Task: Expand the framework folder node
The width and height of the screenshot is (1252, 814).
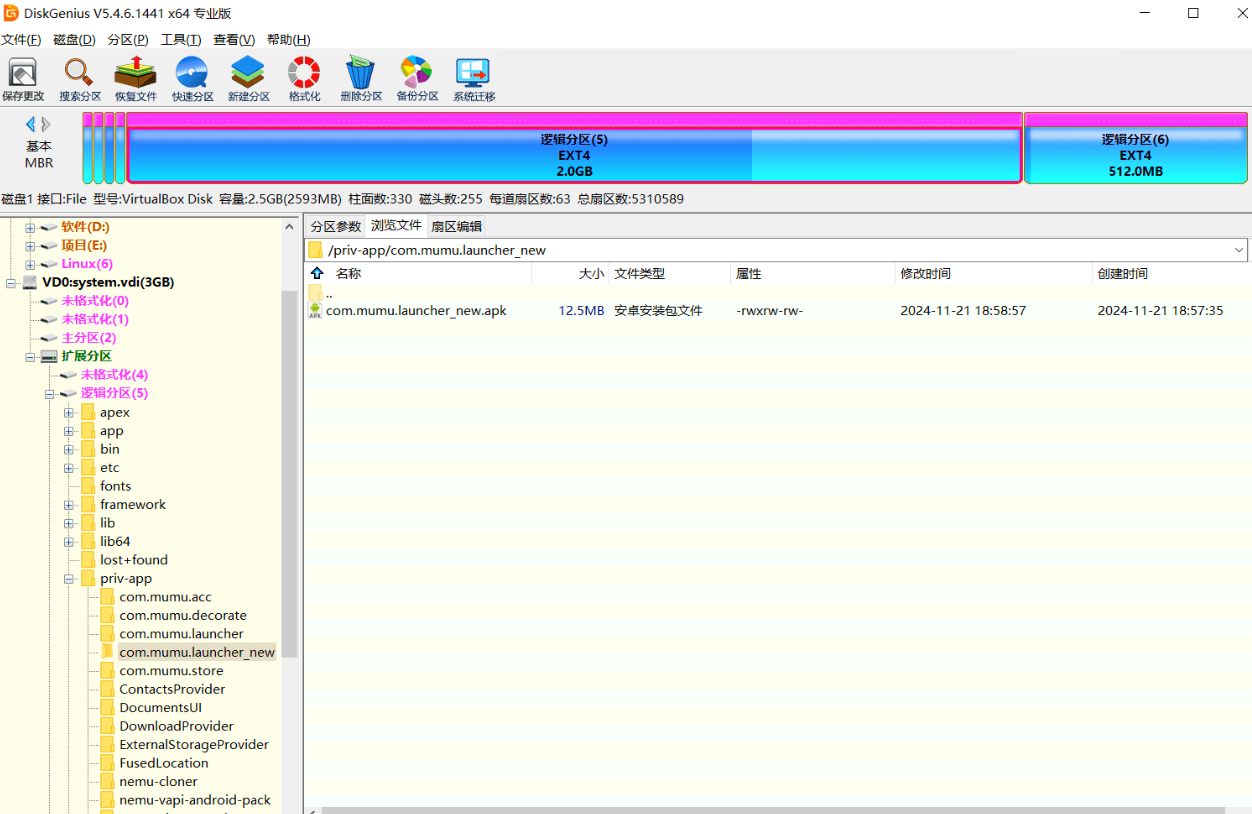Action: point(69,505)
